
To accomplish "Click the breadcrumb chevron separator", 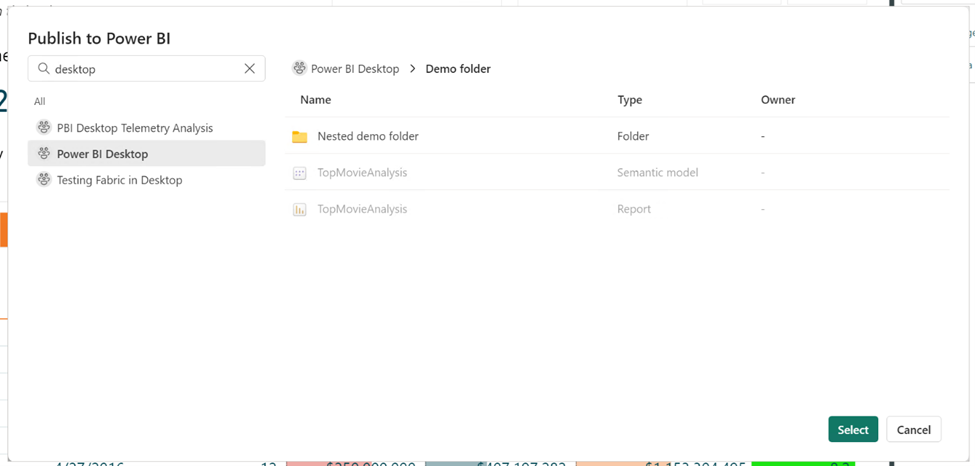I will click(412, 69).
